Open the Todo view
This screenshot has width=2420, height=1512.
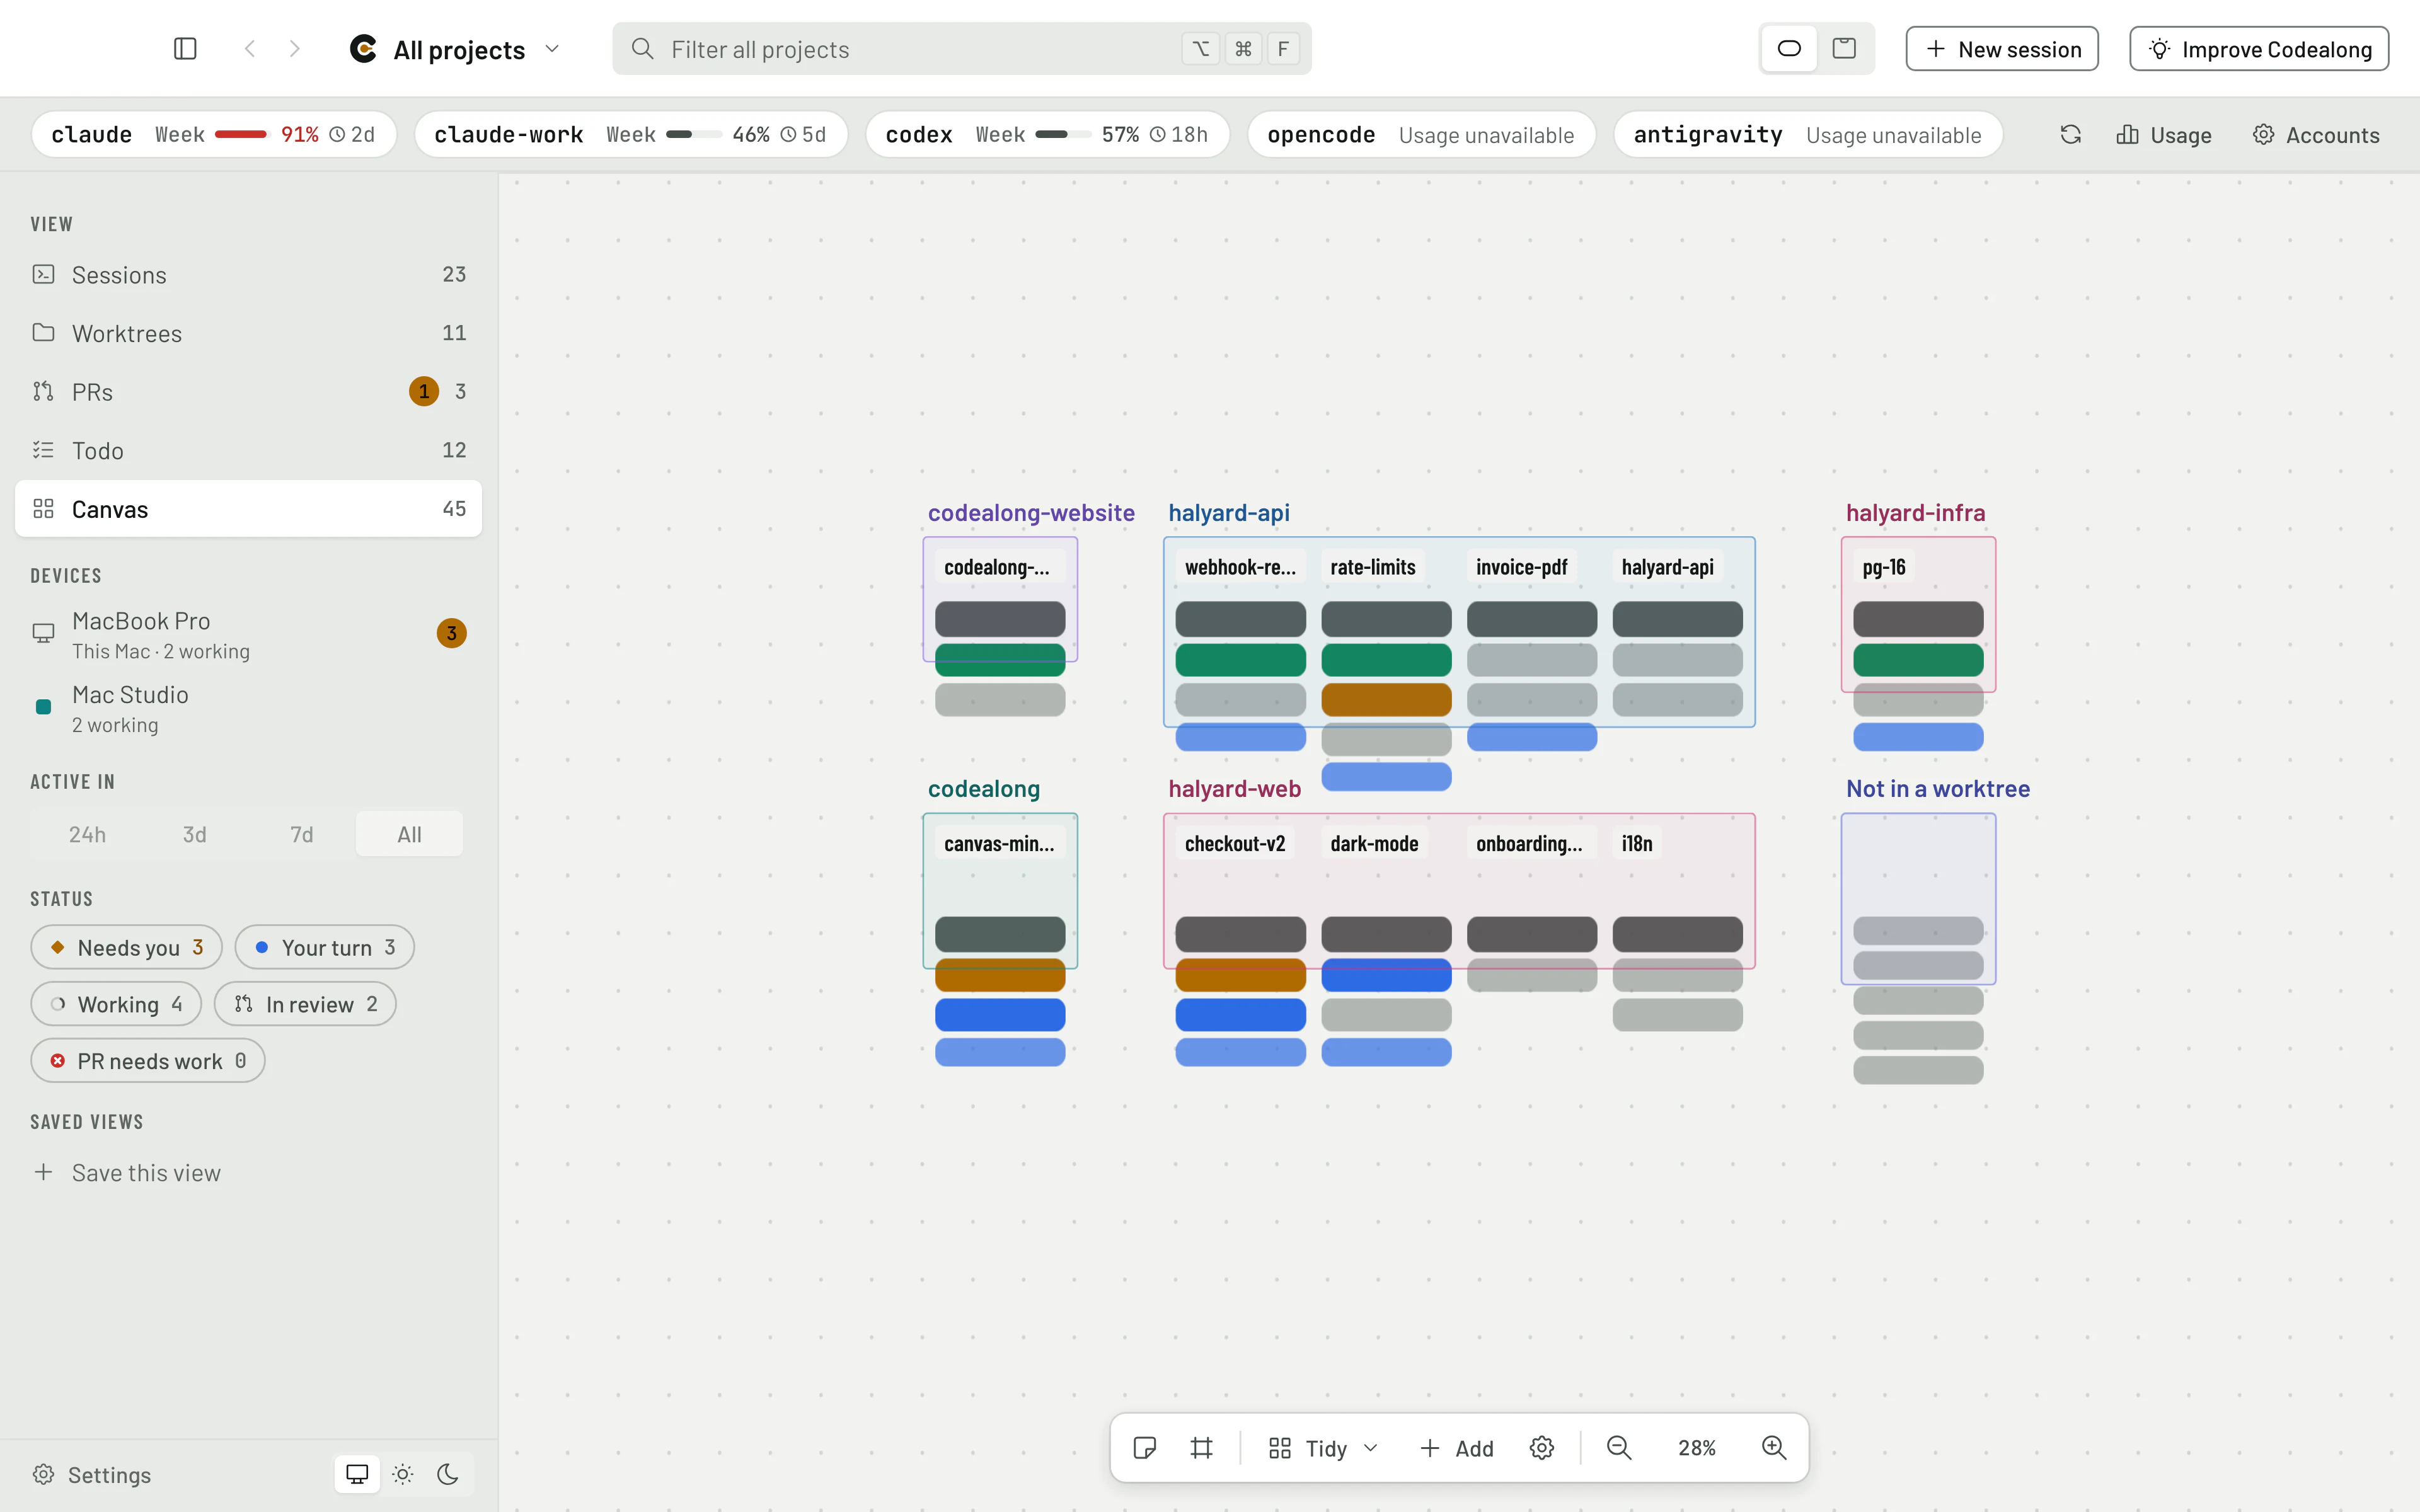click(x=248, y=451)
